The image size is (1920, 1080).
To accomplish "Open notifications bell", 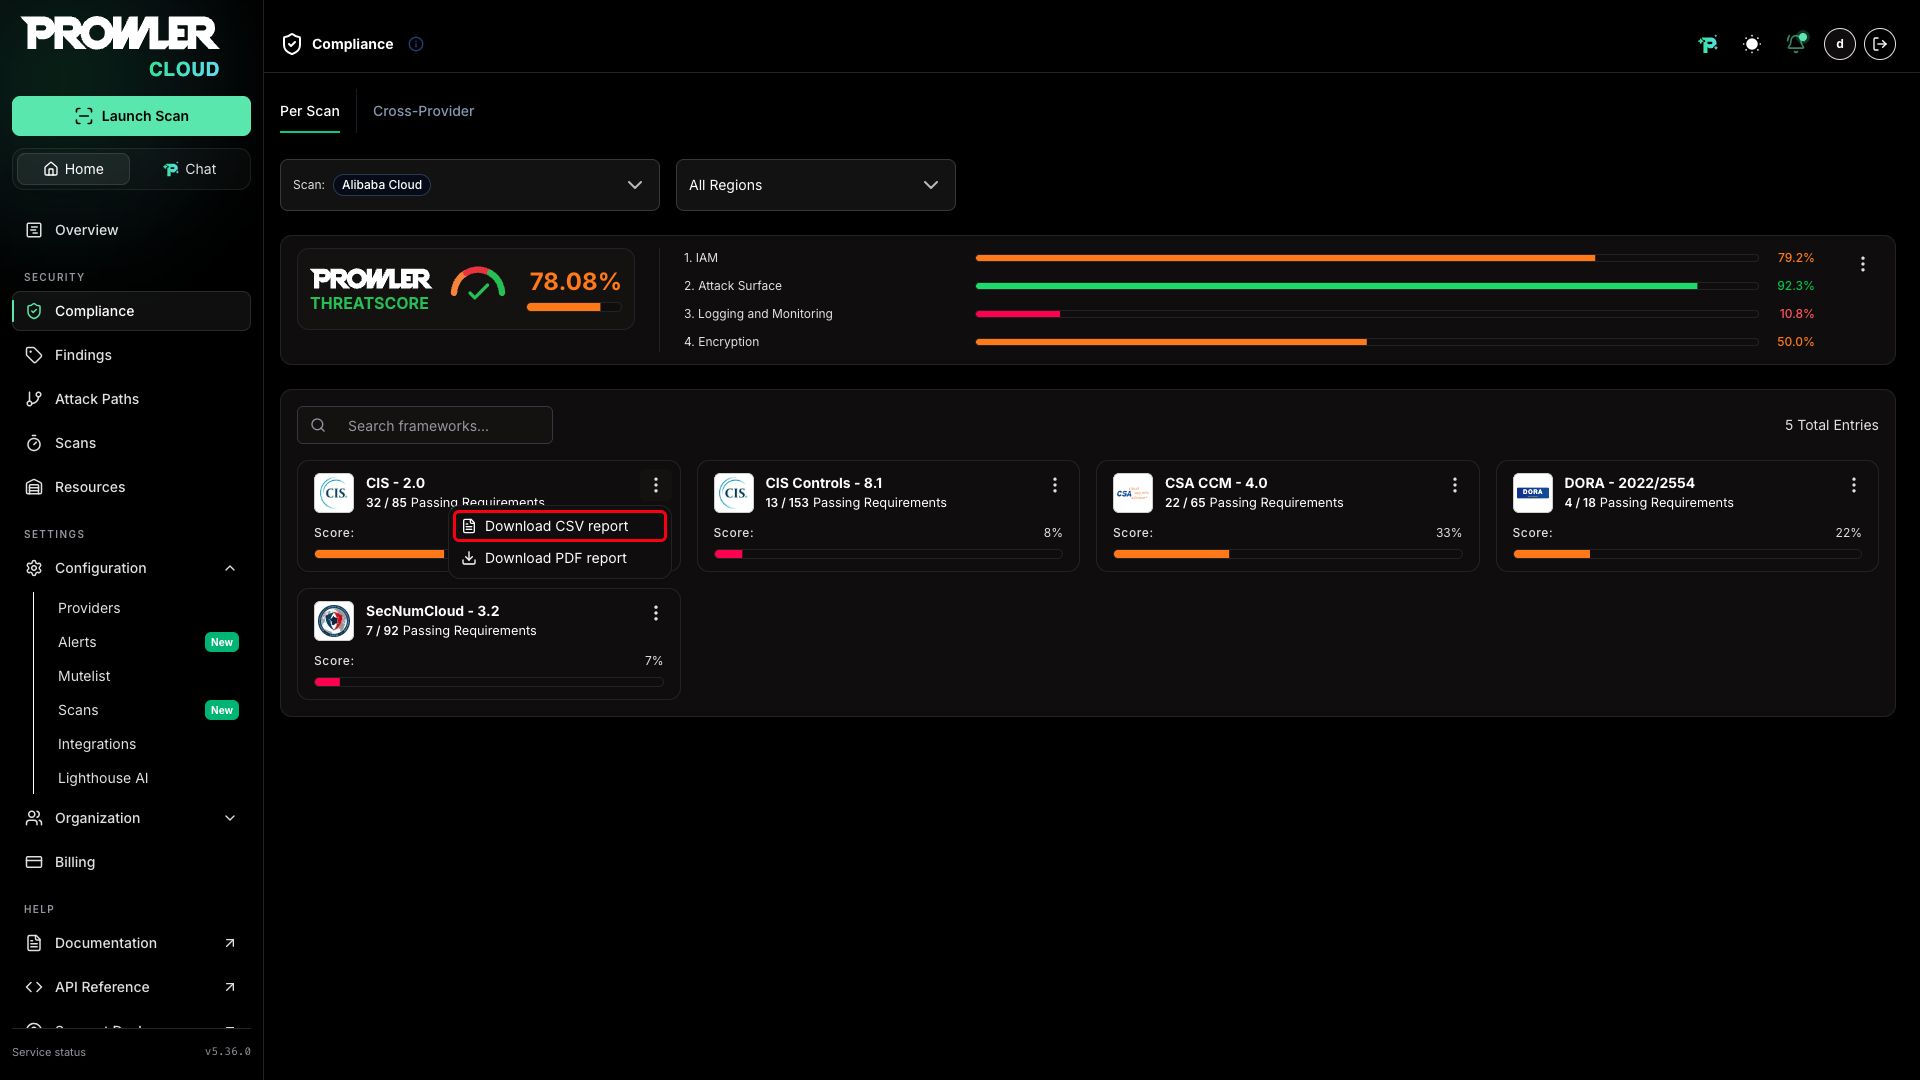I will 1796,44.
